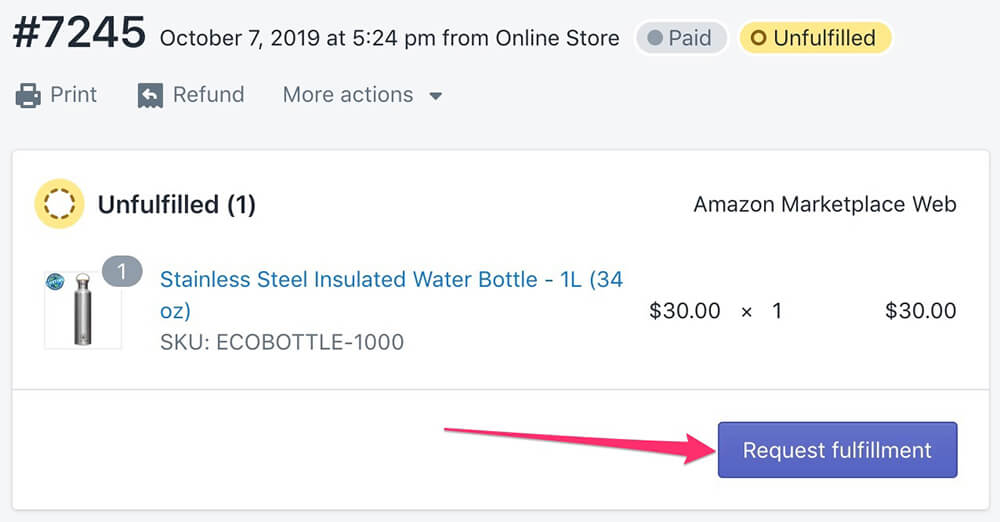
Task: Click the More actions menu label
Action: [347, 95]
